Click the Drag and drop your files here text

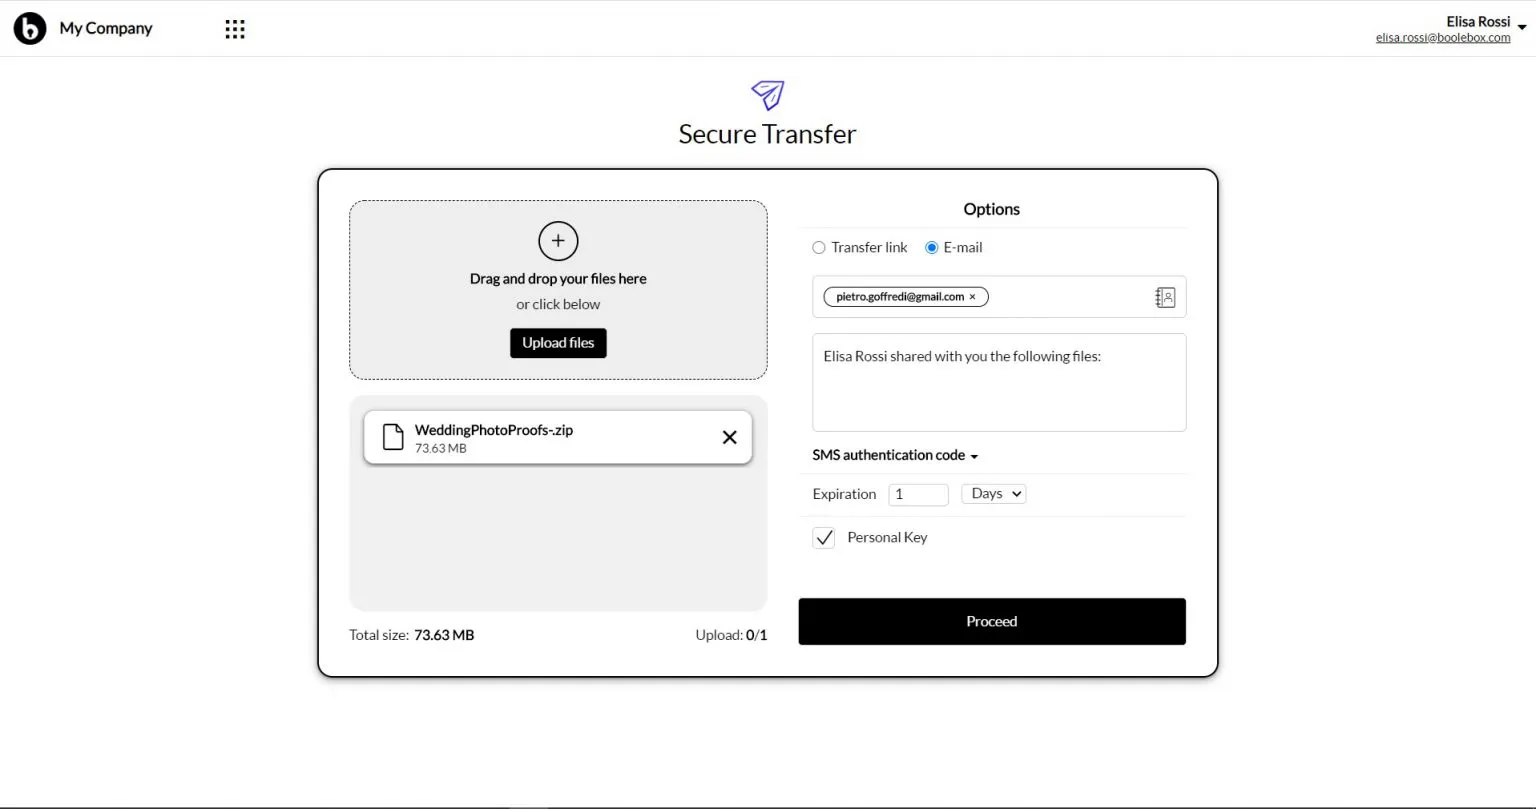(558, 279)
